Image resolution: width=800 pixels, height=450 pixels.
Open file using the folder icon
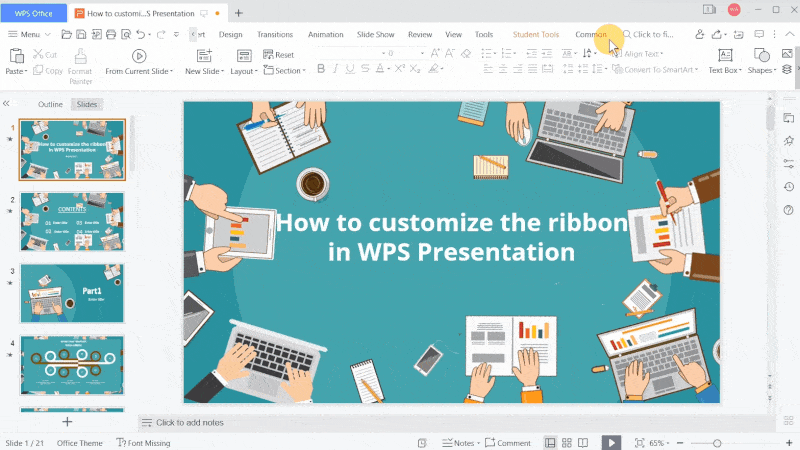click(x=66, y=34)
